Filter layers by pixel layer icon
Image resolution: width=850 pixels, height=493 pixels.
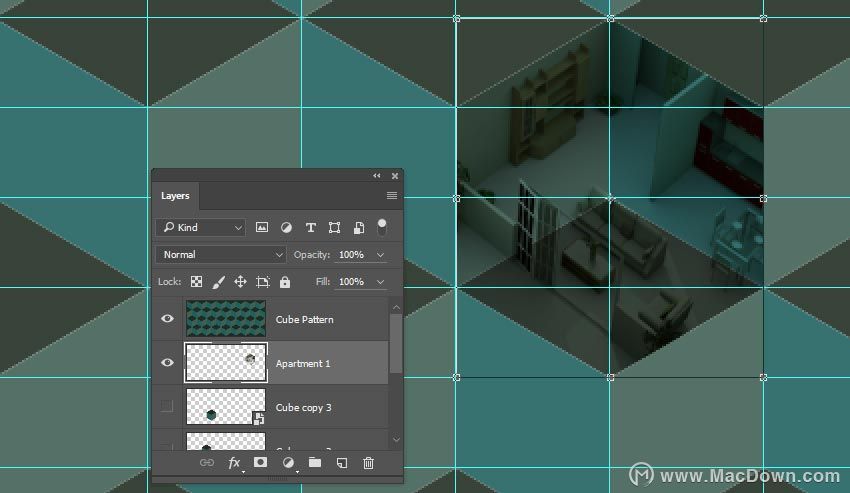(262, 227)
